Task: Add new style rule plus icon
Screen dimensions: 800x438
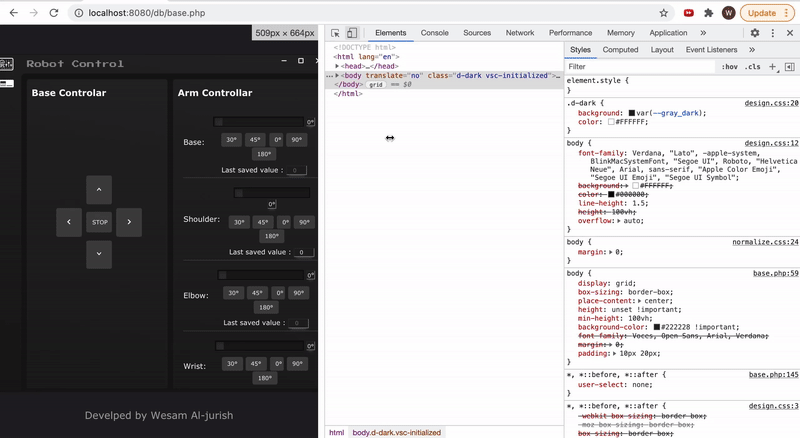Action: point(772,66)
